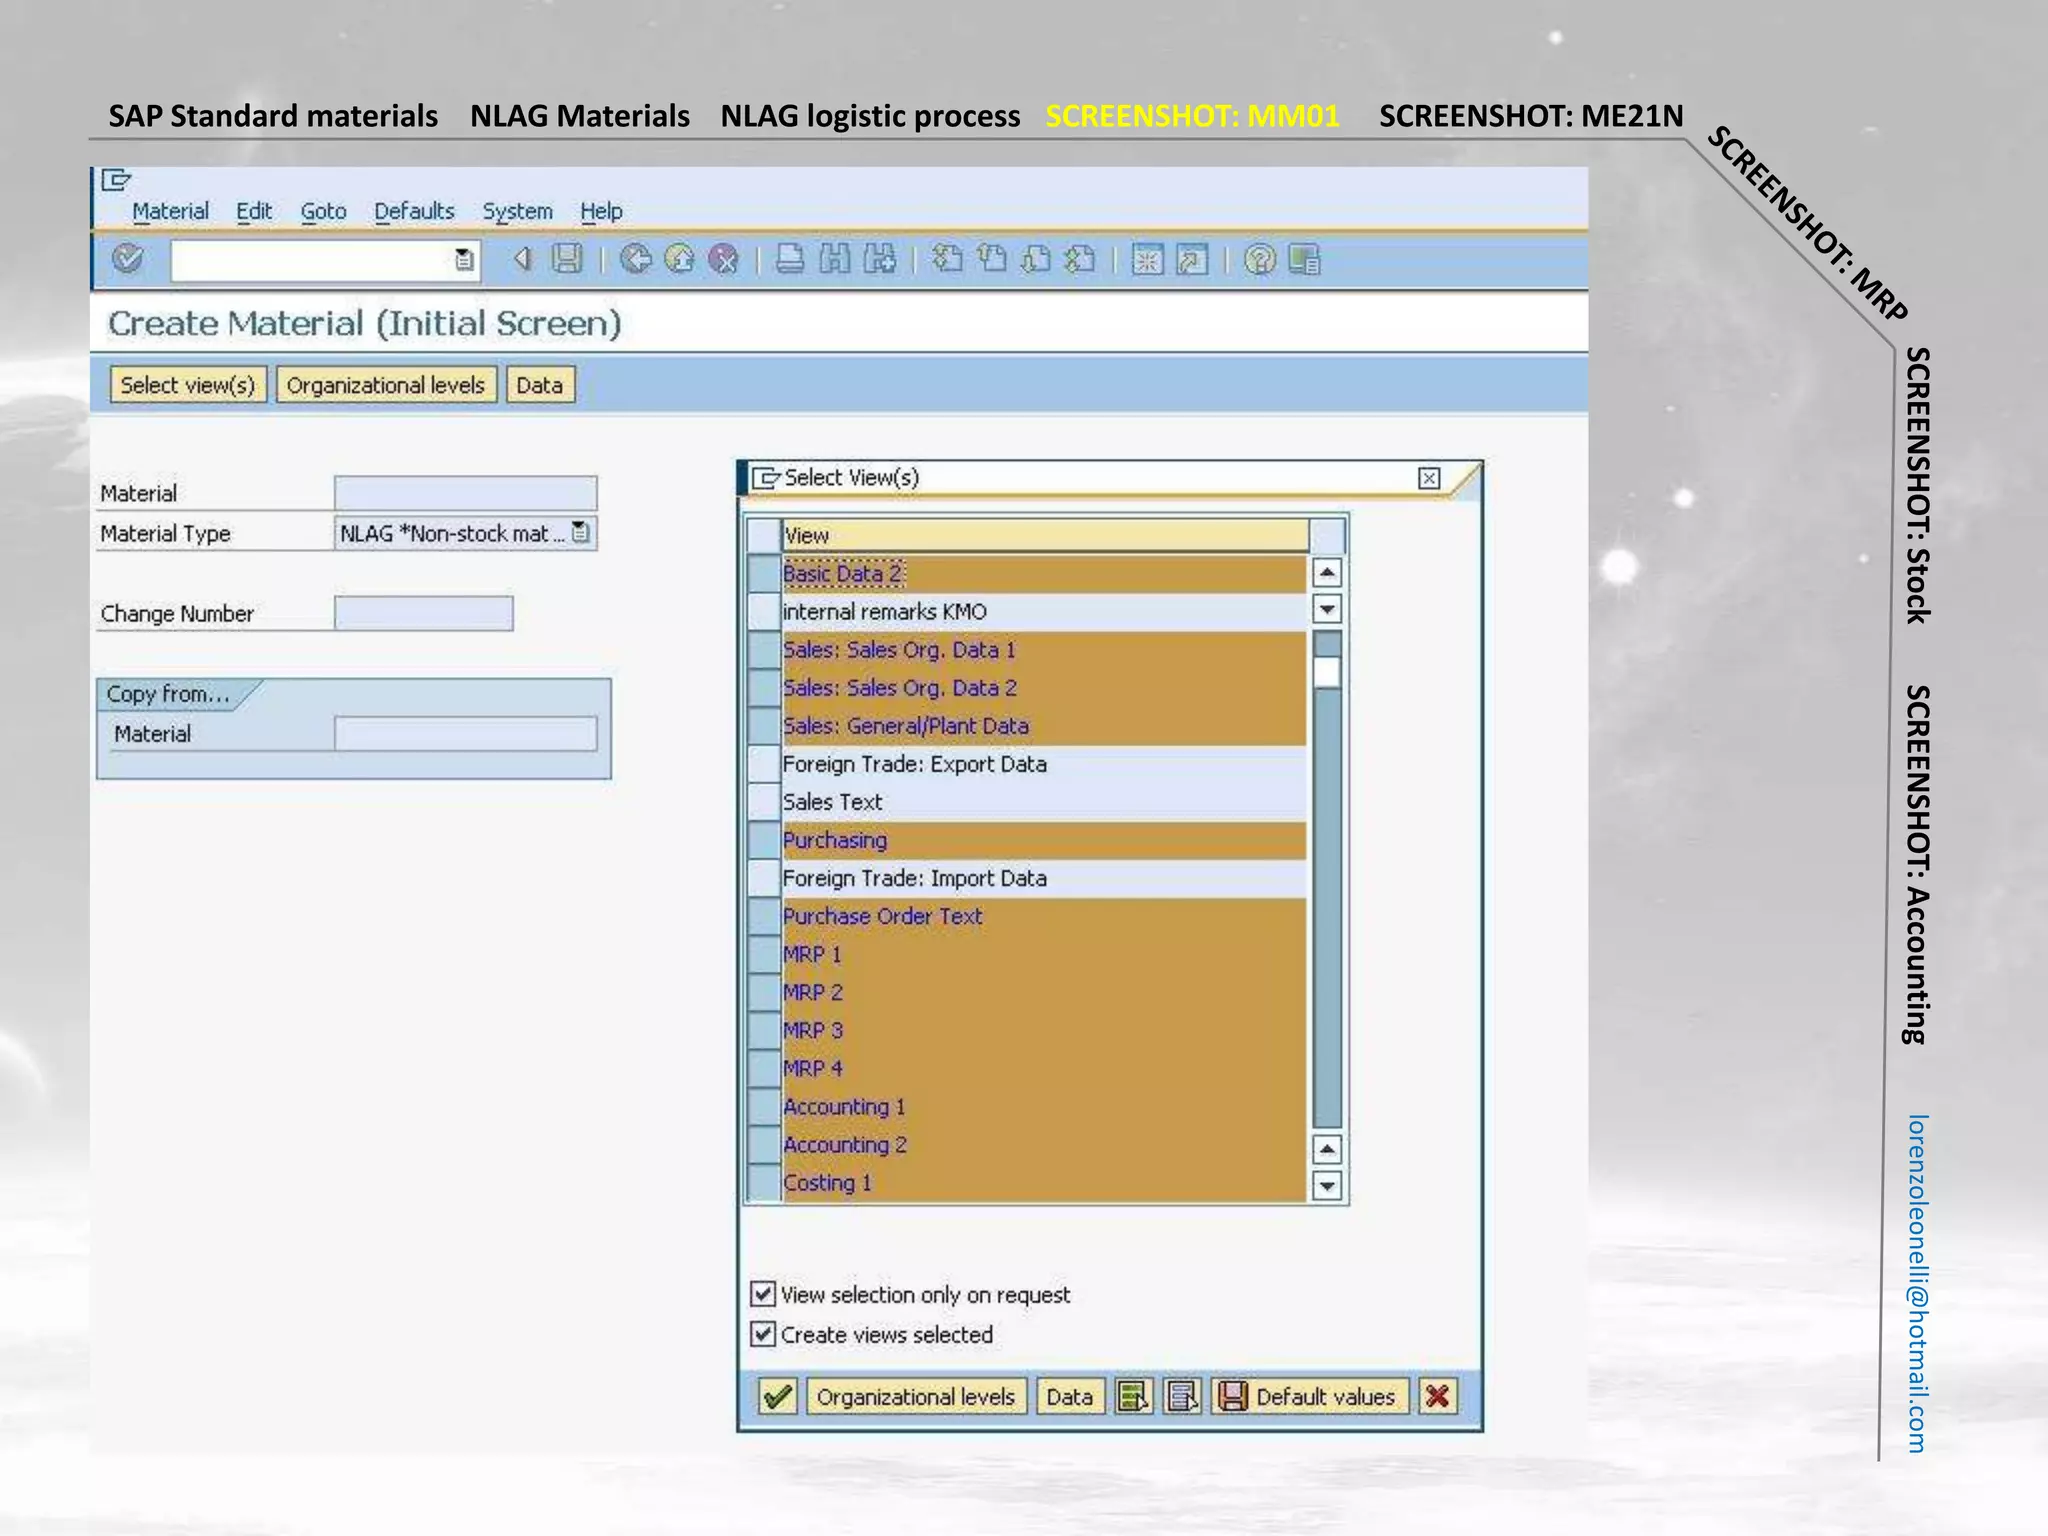The image size is (2048, 1536).
Task: Click the scroll down arrow beside internal remarks KMO
Action: (x=1327, y=609)
